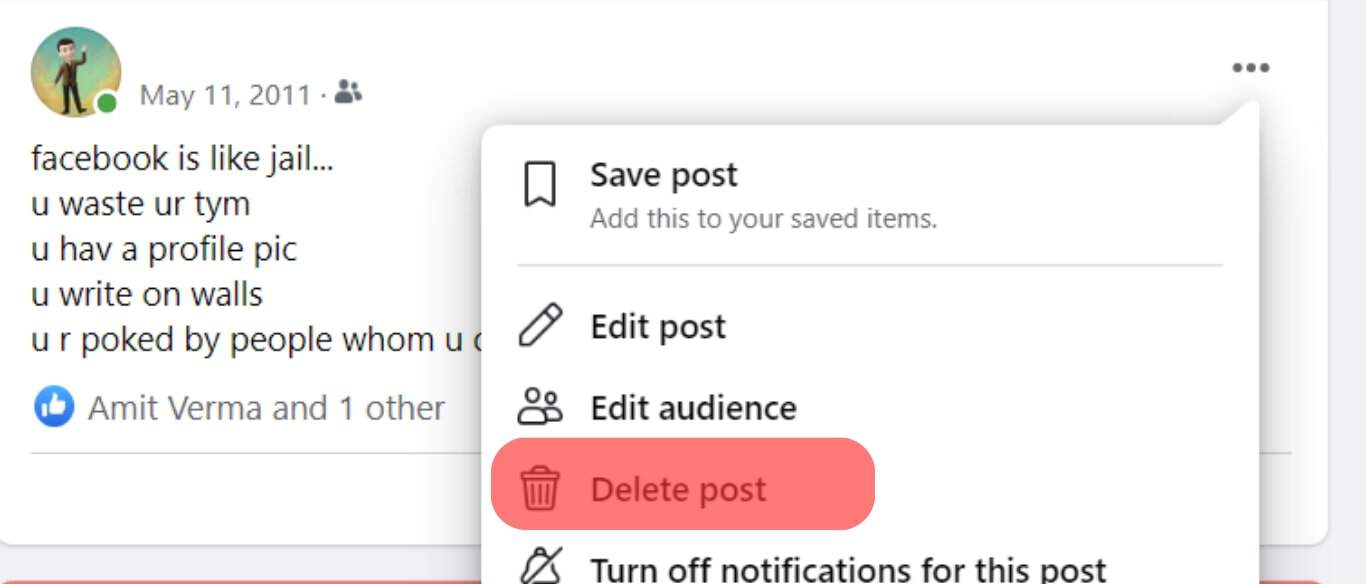Click the text 'facebook is like jail...'
The height and width of the screenshot is (584, 1366).
click(x=182, y=158)
